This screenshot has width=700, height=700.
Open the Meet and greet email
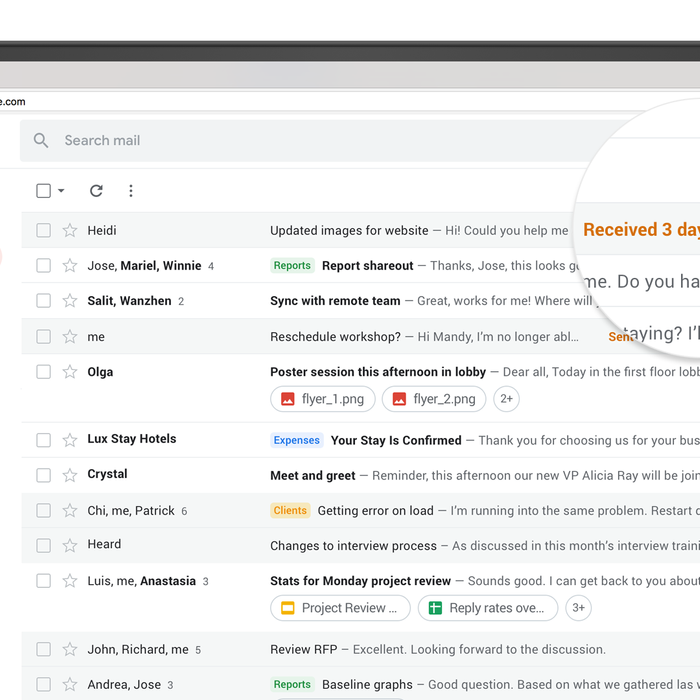313,475
